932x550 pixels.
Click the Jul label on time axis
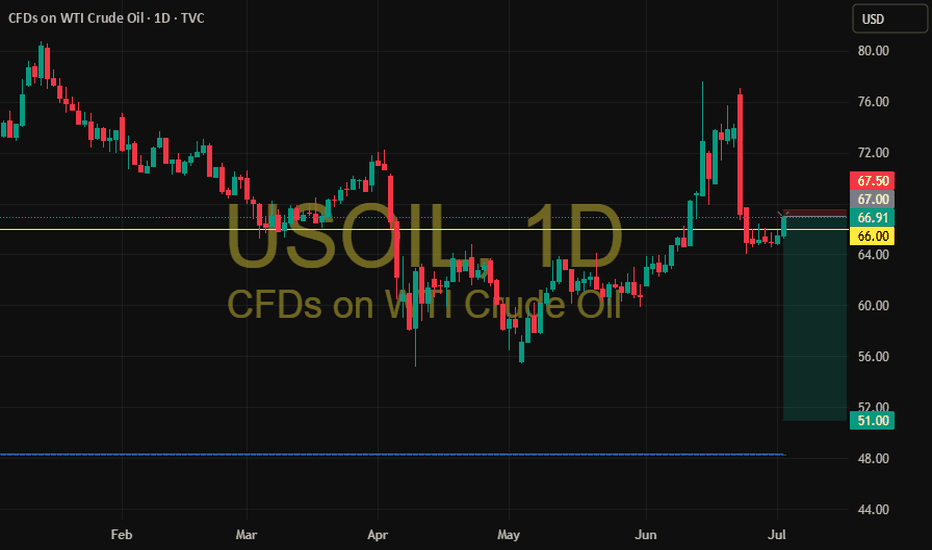coord(776,535)
